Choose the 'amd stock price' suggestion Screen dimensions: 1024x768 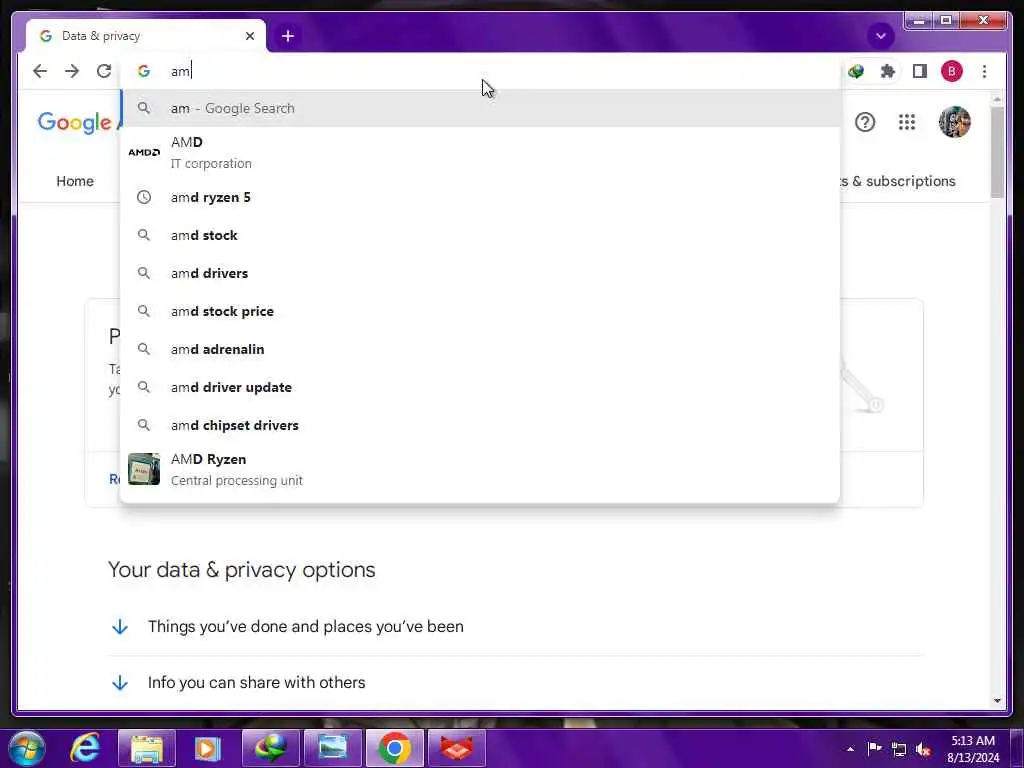[x=480, y=312]
